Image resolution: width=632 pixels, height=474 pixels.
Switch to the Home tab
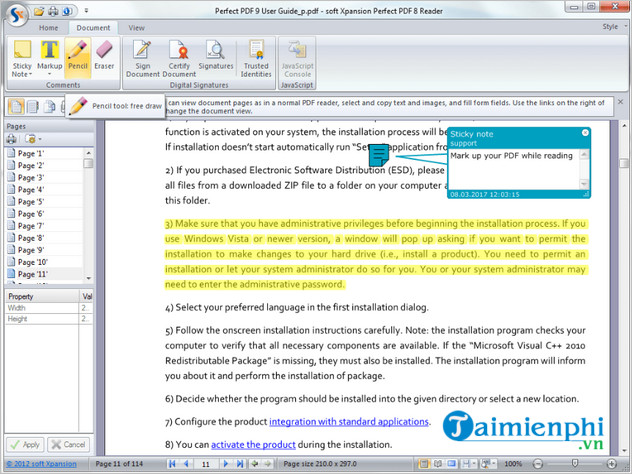(48, 28)
